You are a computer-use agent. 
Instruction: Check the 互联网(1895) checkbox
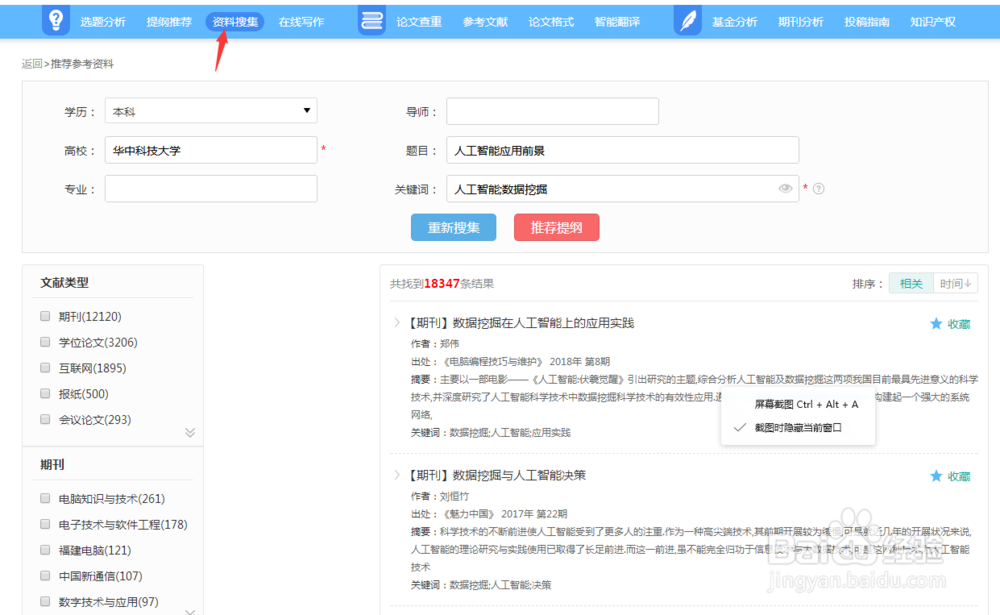(x=45, y=367)
